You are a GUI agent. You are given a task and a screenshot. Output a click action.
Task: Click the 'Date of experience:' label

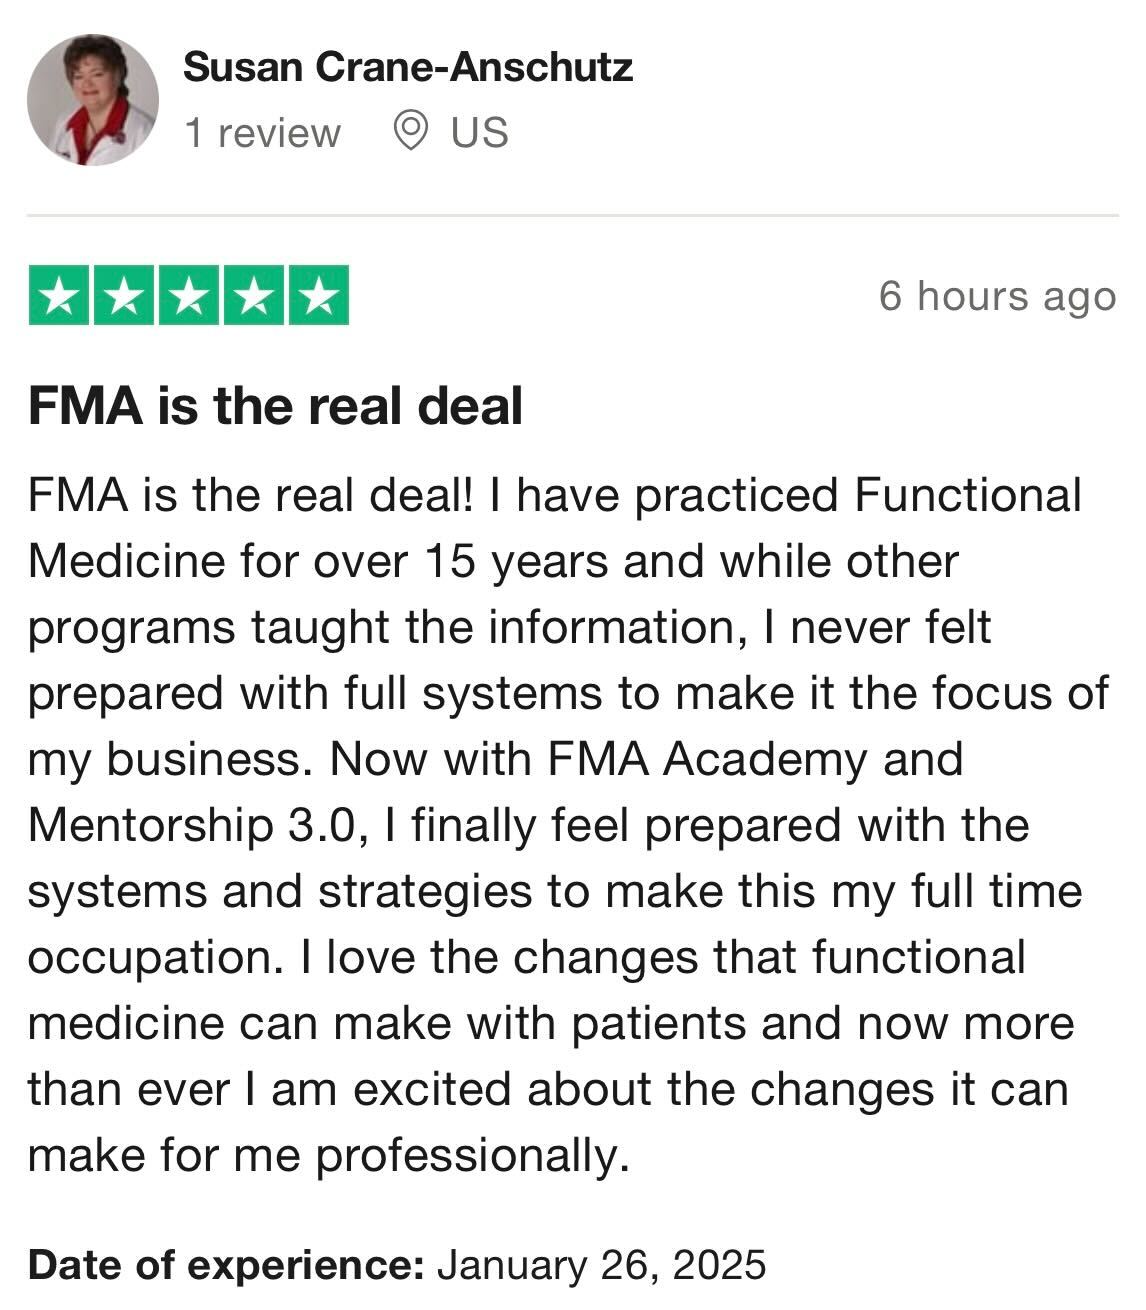[x=227, y=1265]
